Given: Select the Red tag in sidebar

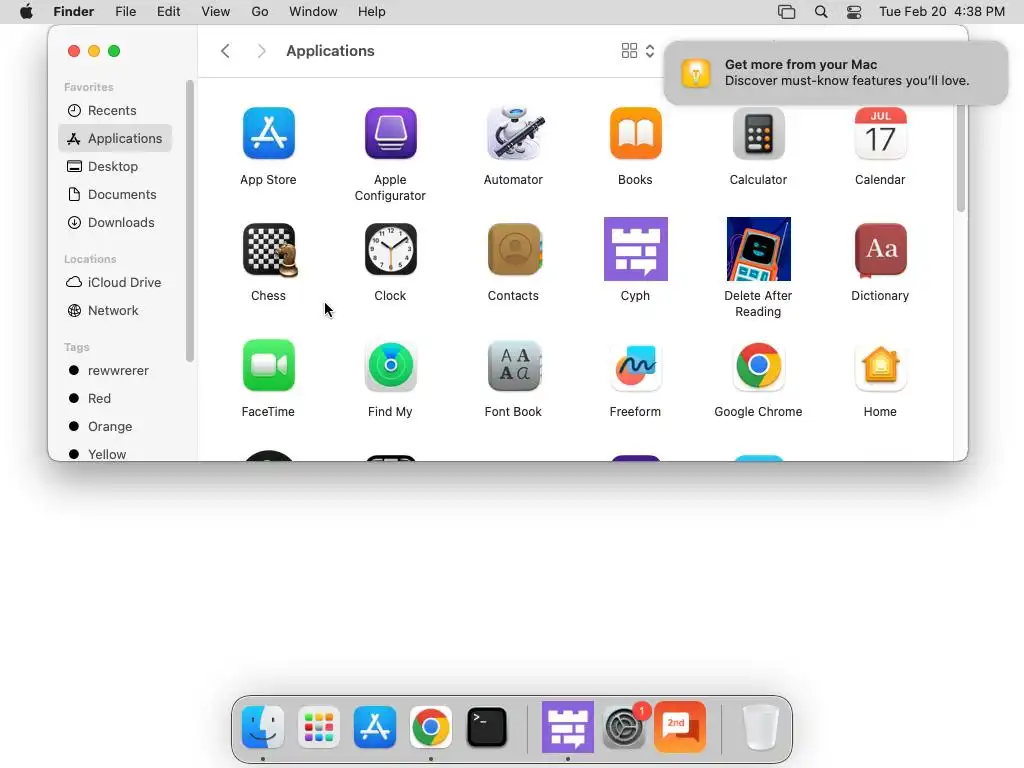Looking at the screenshot, I should click(115, 398).
